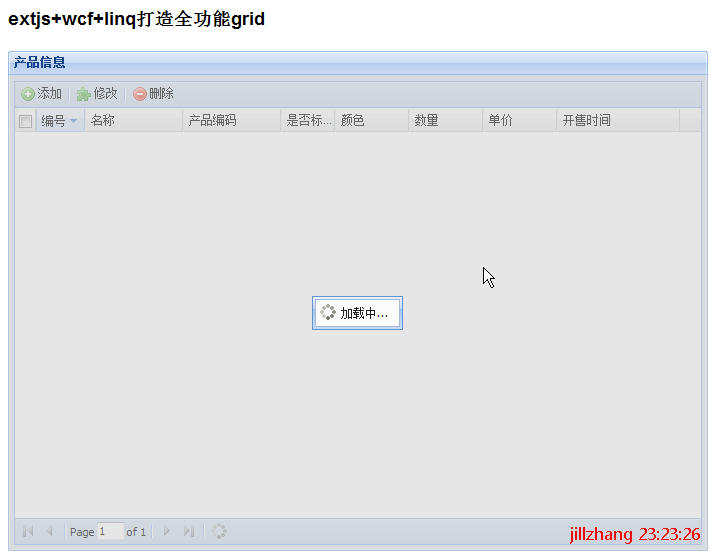The width and height of the screenshot is (718, 559).
Task: Click the 修改 (Edit) puzzle-piece icon
Action: (x=84, y=94)
